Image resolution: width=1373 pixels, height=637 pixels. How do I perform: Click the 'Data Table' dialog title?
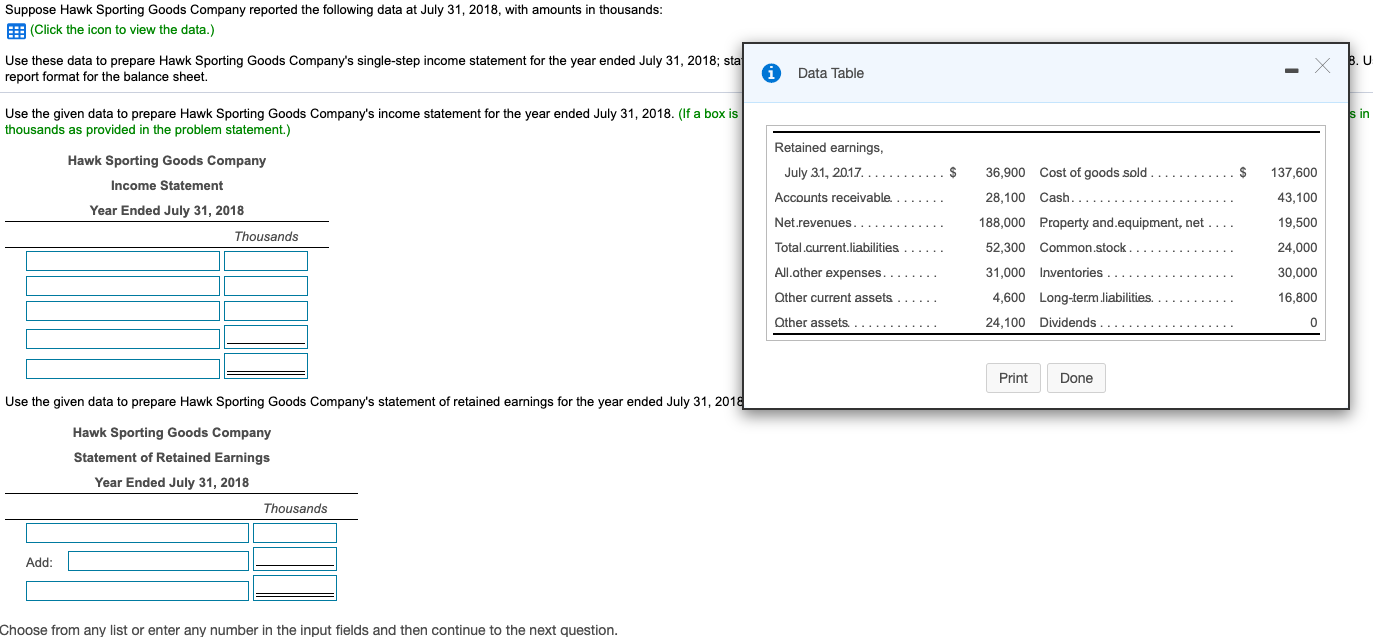831,73
